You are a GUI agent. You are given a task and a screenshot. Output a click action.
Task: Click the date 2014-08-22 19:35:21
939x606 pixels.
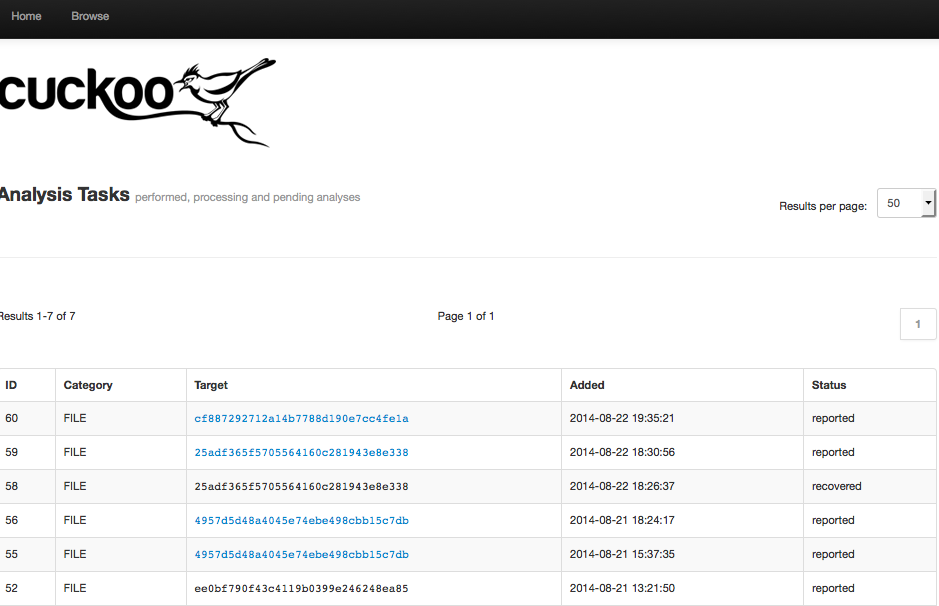click(x=622, y=418)
